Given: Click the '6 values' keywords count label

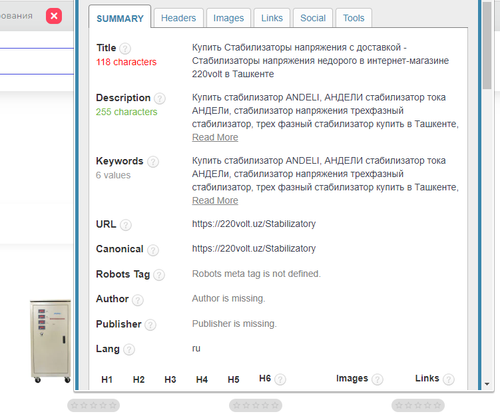Looking at the screenshot, I should click(x=113, y=175).
